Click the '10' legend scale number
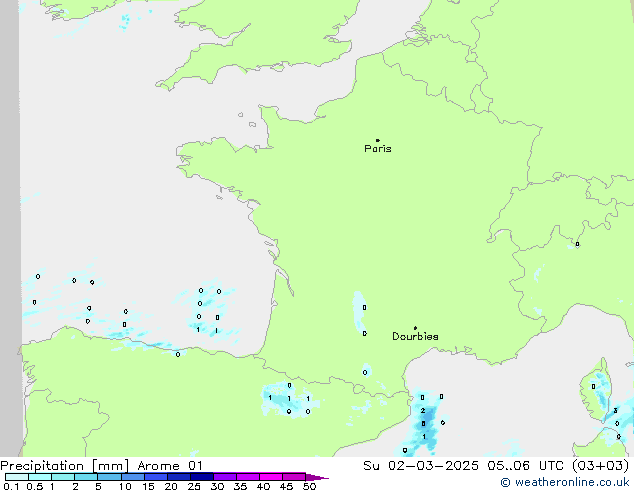 click(125, 486)
